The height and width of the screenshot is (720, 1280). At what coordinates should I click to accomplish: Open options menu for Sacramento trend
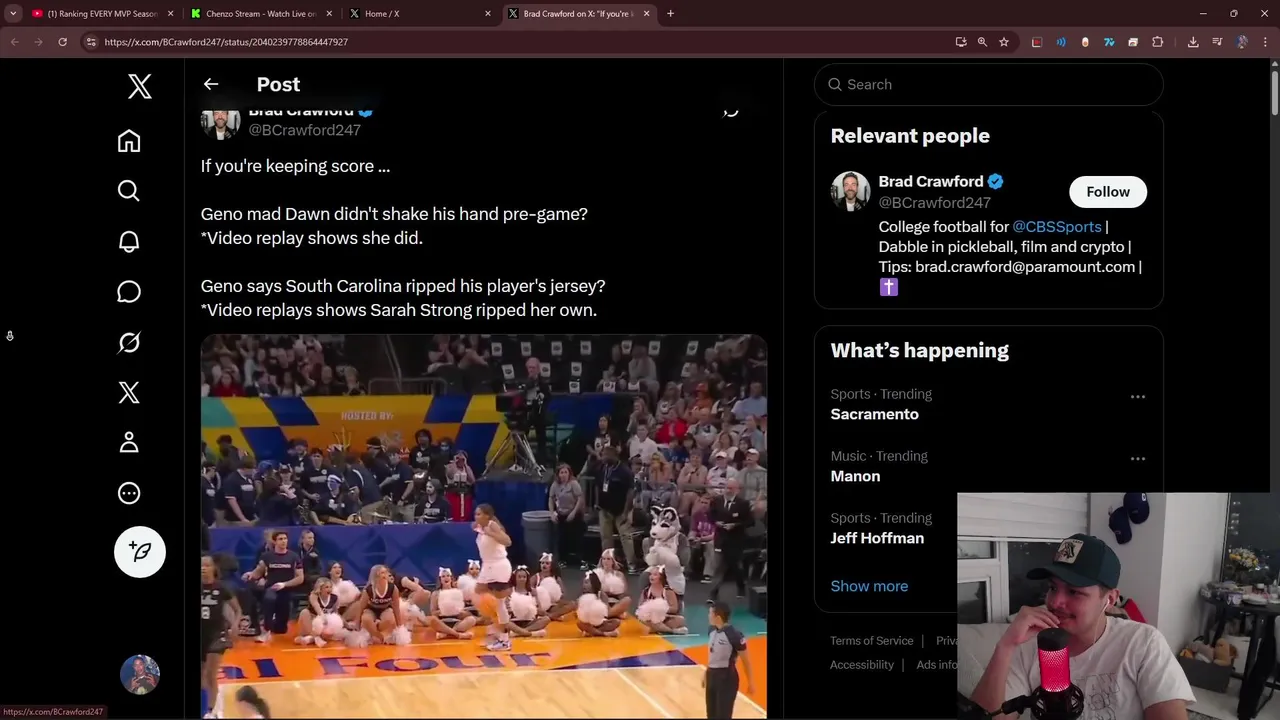pos(1138,397)
